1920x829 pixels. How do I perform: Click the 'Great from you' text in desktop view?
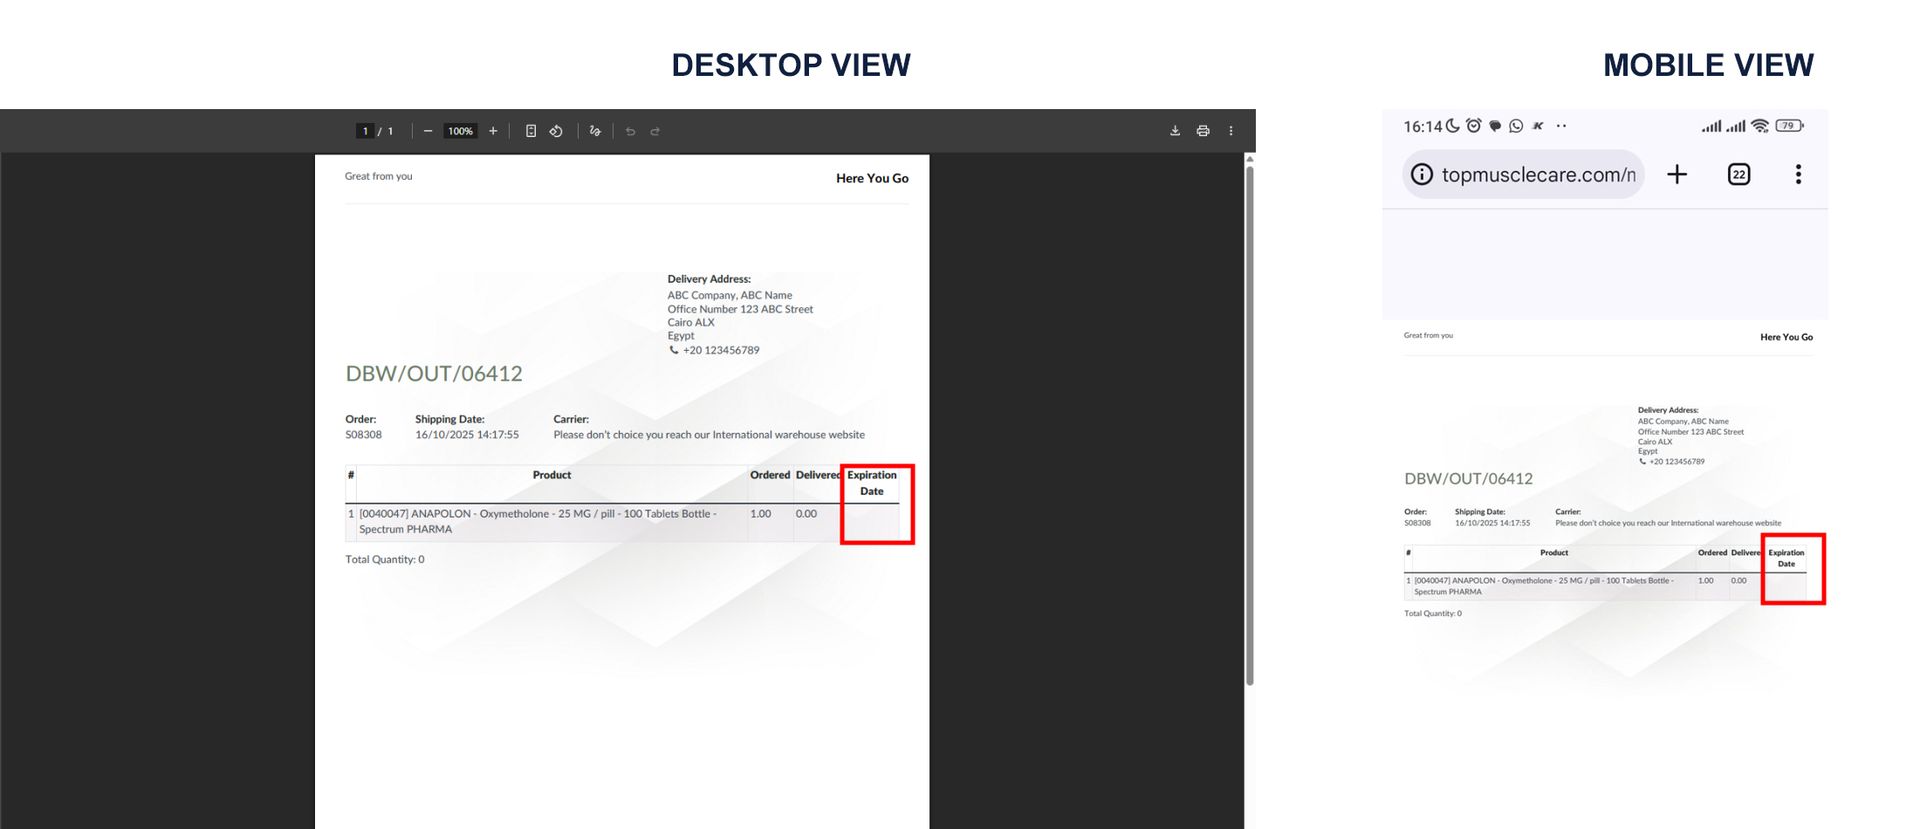(x=378, y=176)
